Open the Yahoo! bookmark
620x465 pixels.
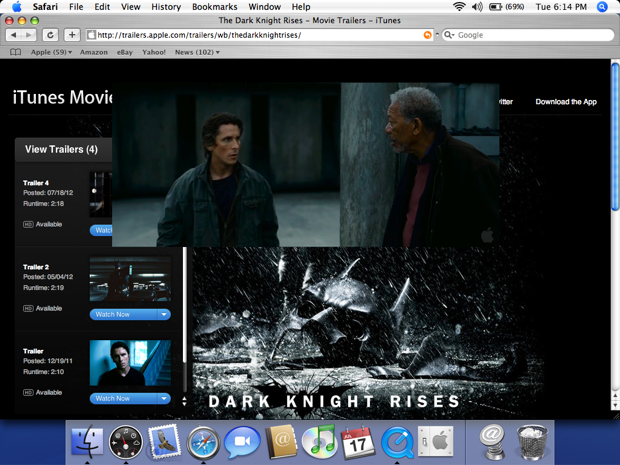154,52
